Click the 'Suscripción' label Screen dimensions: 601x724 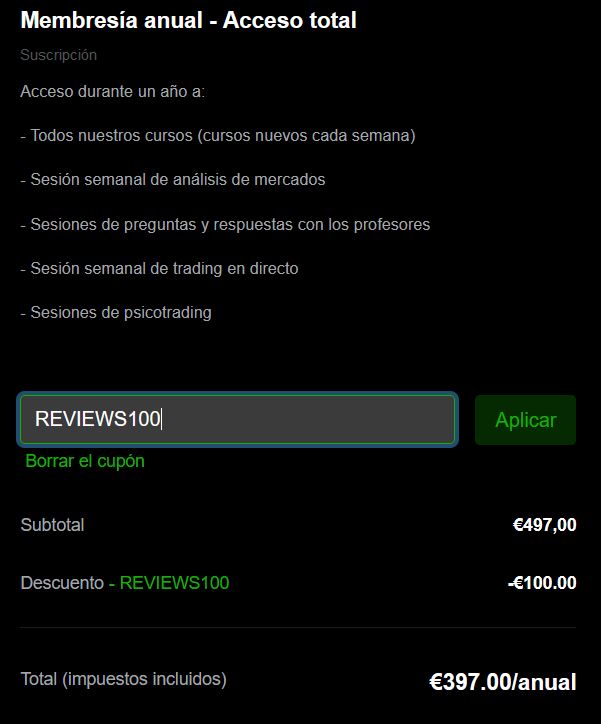point(59,55)
